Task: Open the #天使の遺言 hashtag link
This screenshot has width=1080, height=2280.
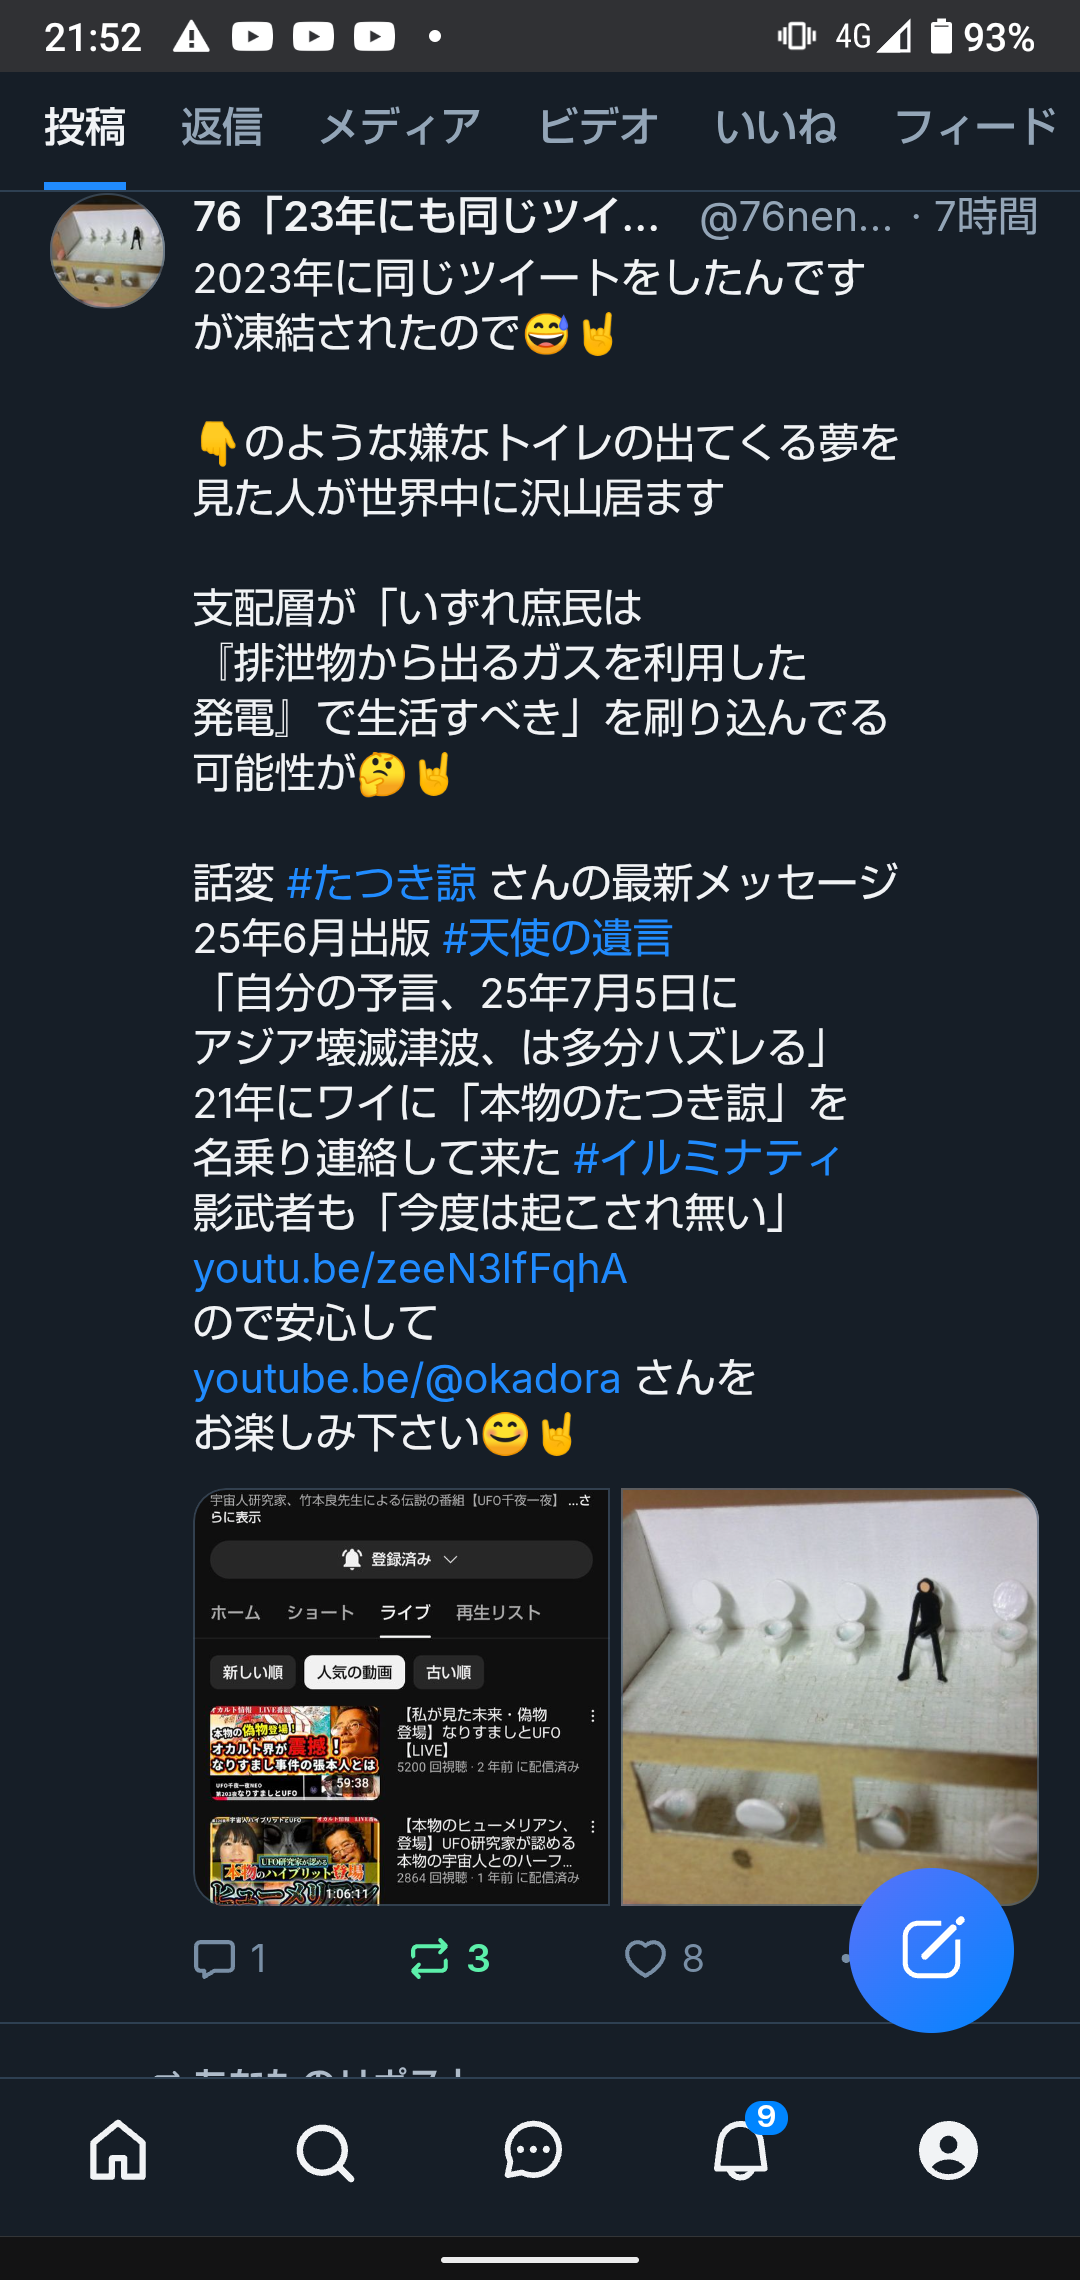Action: tap(557, 938)
